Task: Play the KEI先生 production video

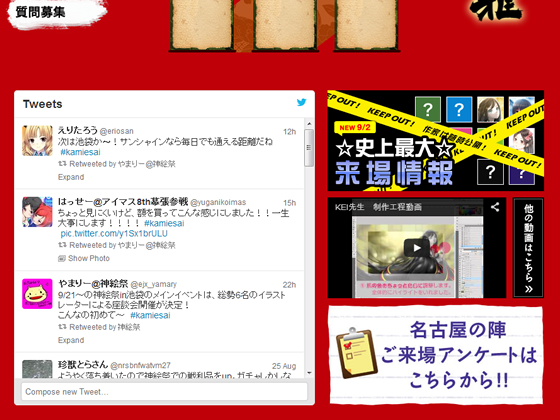Action: [416, 248]
